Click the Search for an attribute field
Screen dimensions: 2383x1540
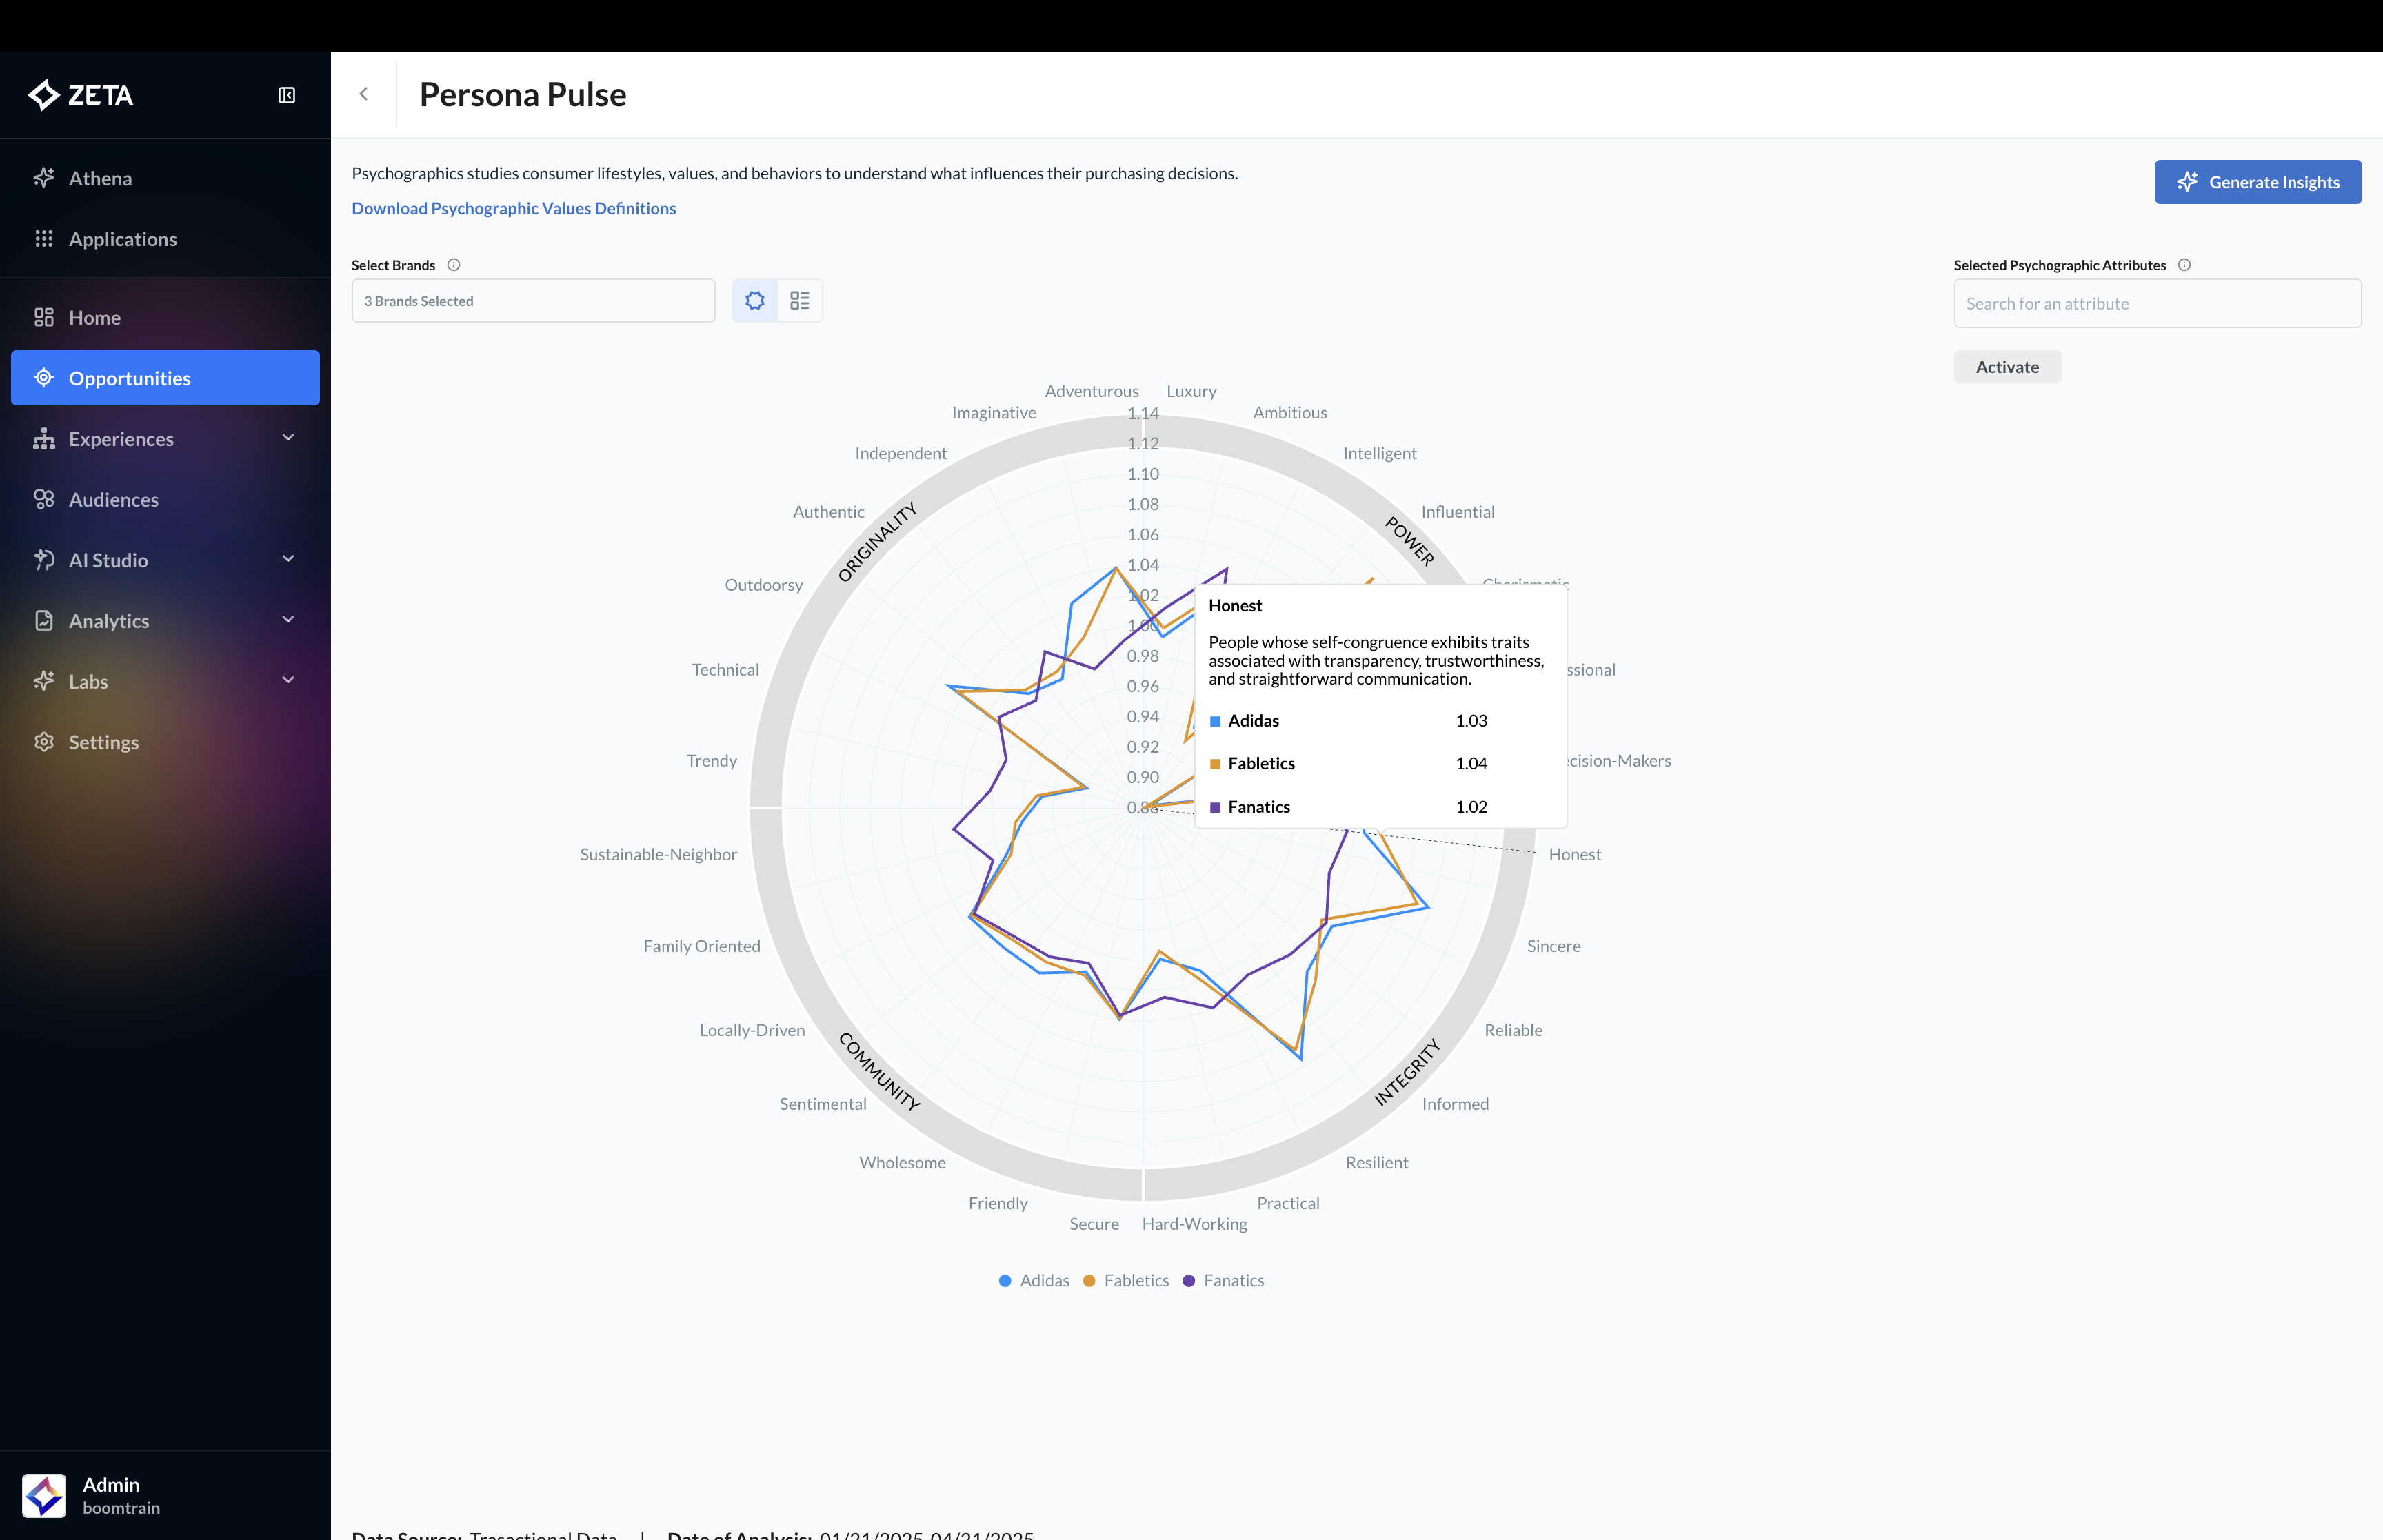tap(2157, 303)
